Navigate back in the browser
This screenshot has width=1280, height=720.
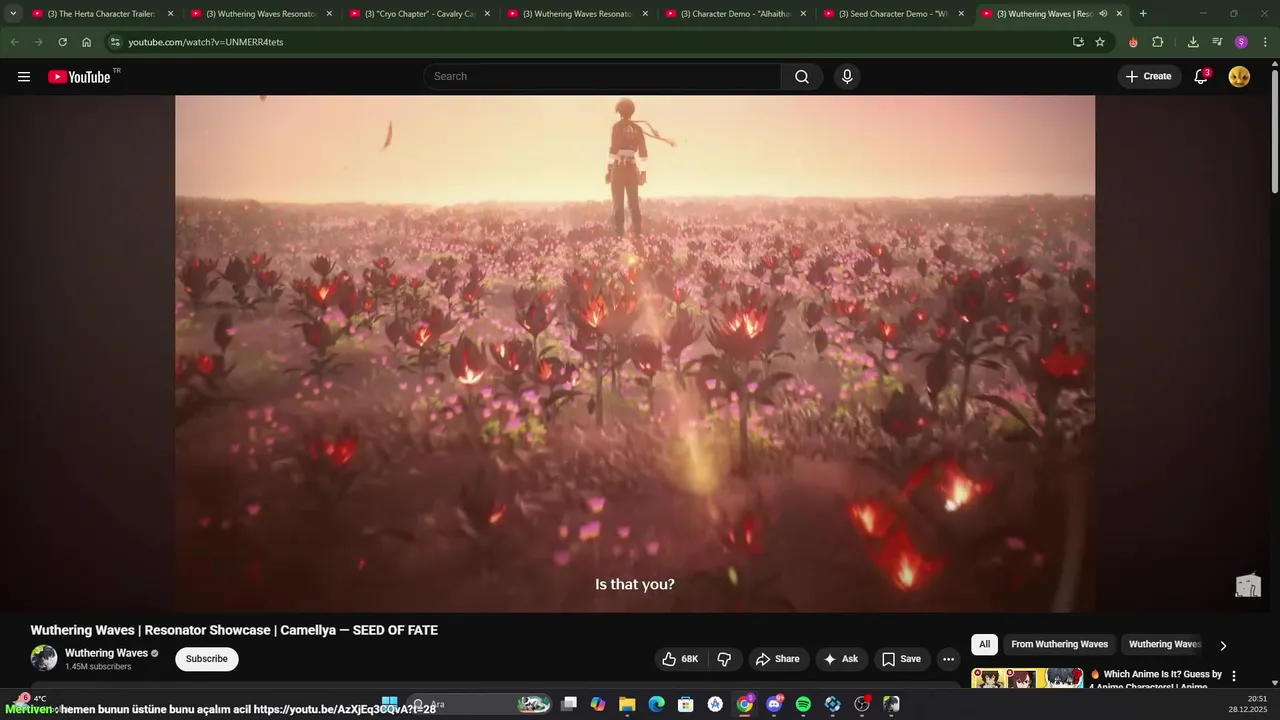pyautogui.click(x=14, y=42)
